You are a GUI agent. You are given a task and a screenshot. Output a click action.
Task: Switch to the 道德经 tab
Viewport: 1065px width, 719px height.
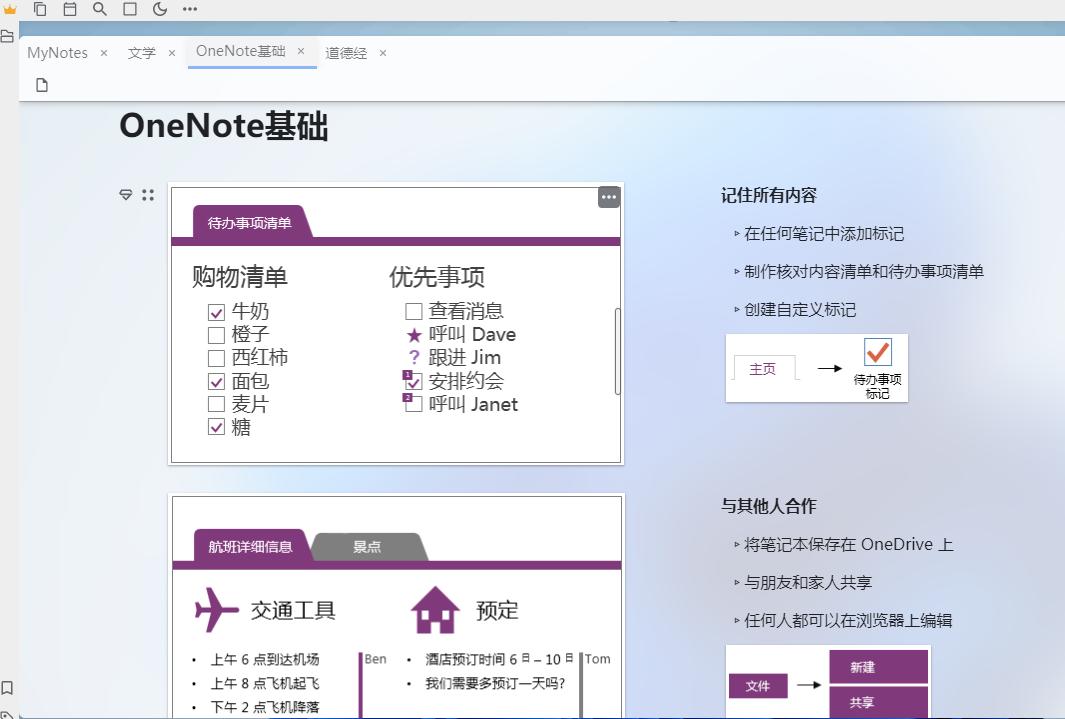click(346, 53)
